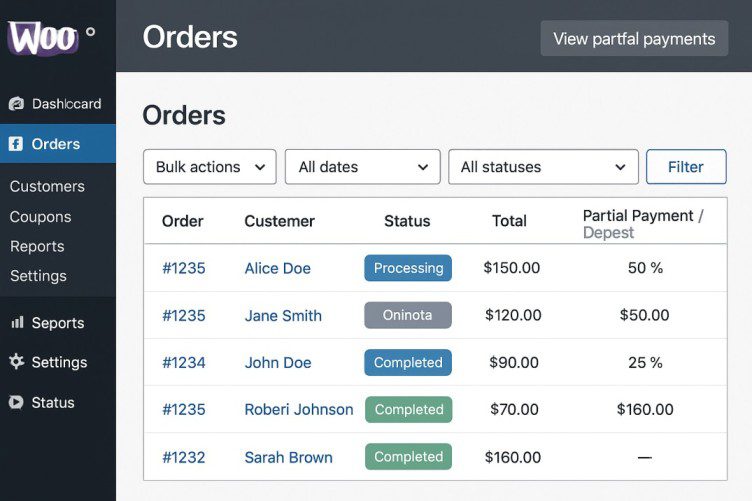This screenshot has width=752, height=501.
Task: Click the Reports bar chart icon
Action: point(16,323)
